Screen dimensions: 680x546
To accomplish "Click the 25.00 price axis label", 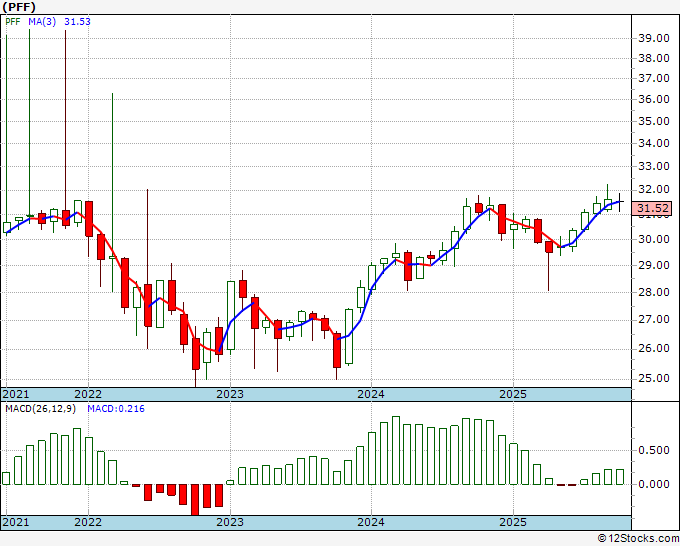I will click(654, 378).
